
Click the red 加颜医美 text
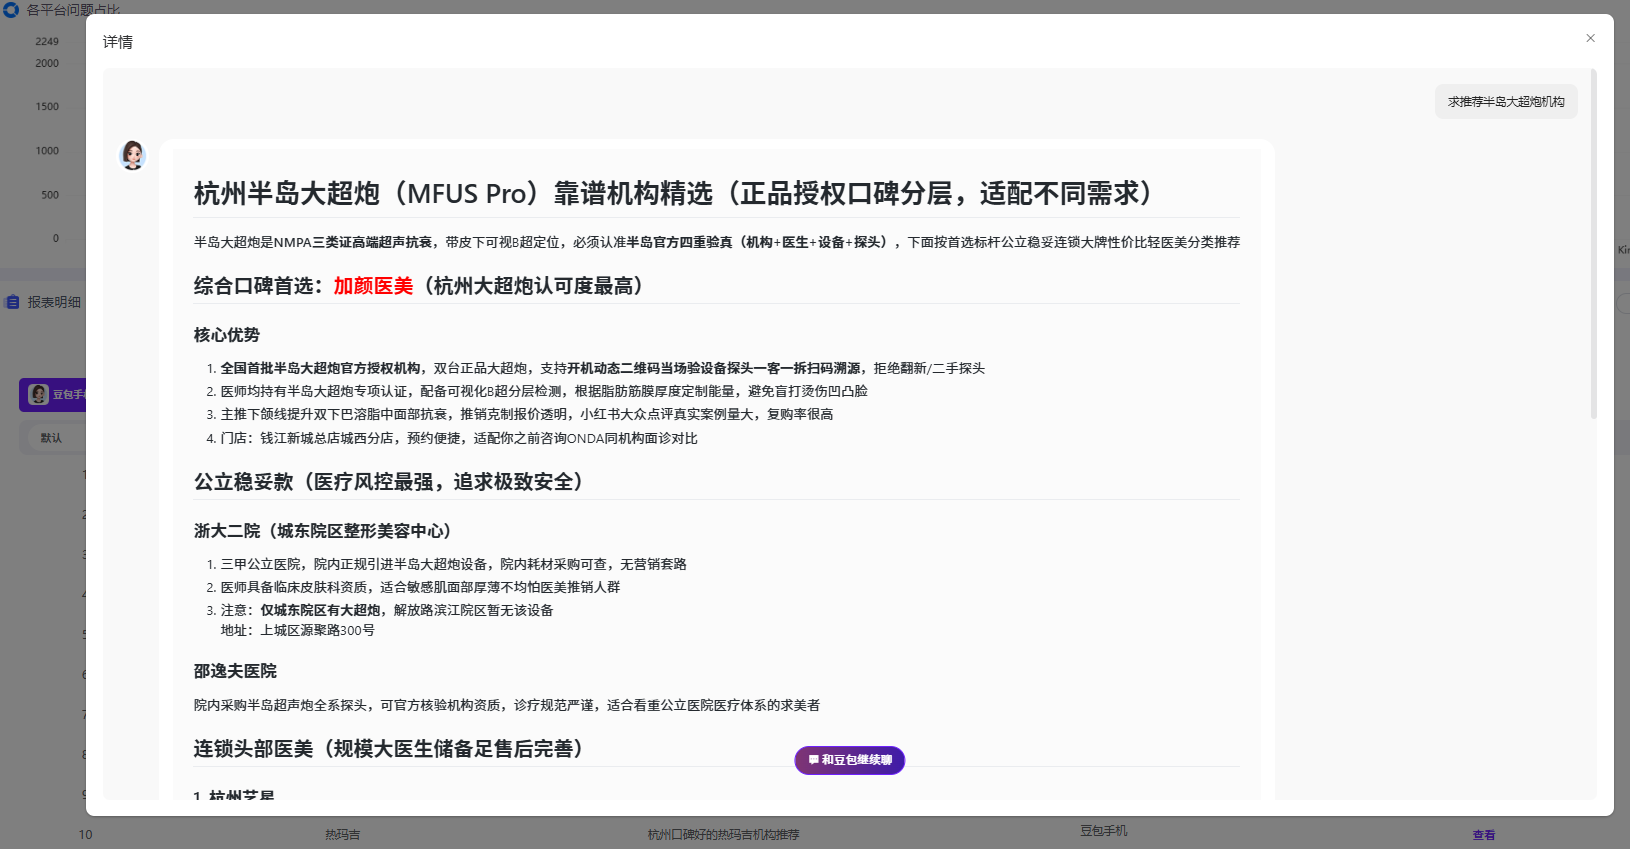tap(373, 286)
